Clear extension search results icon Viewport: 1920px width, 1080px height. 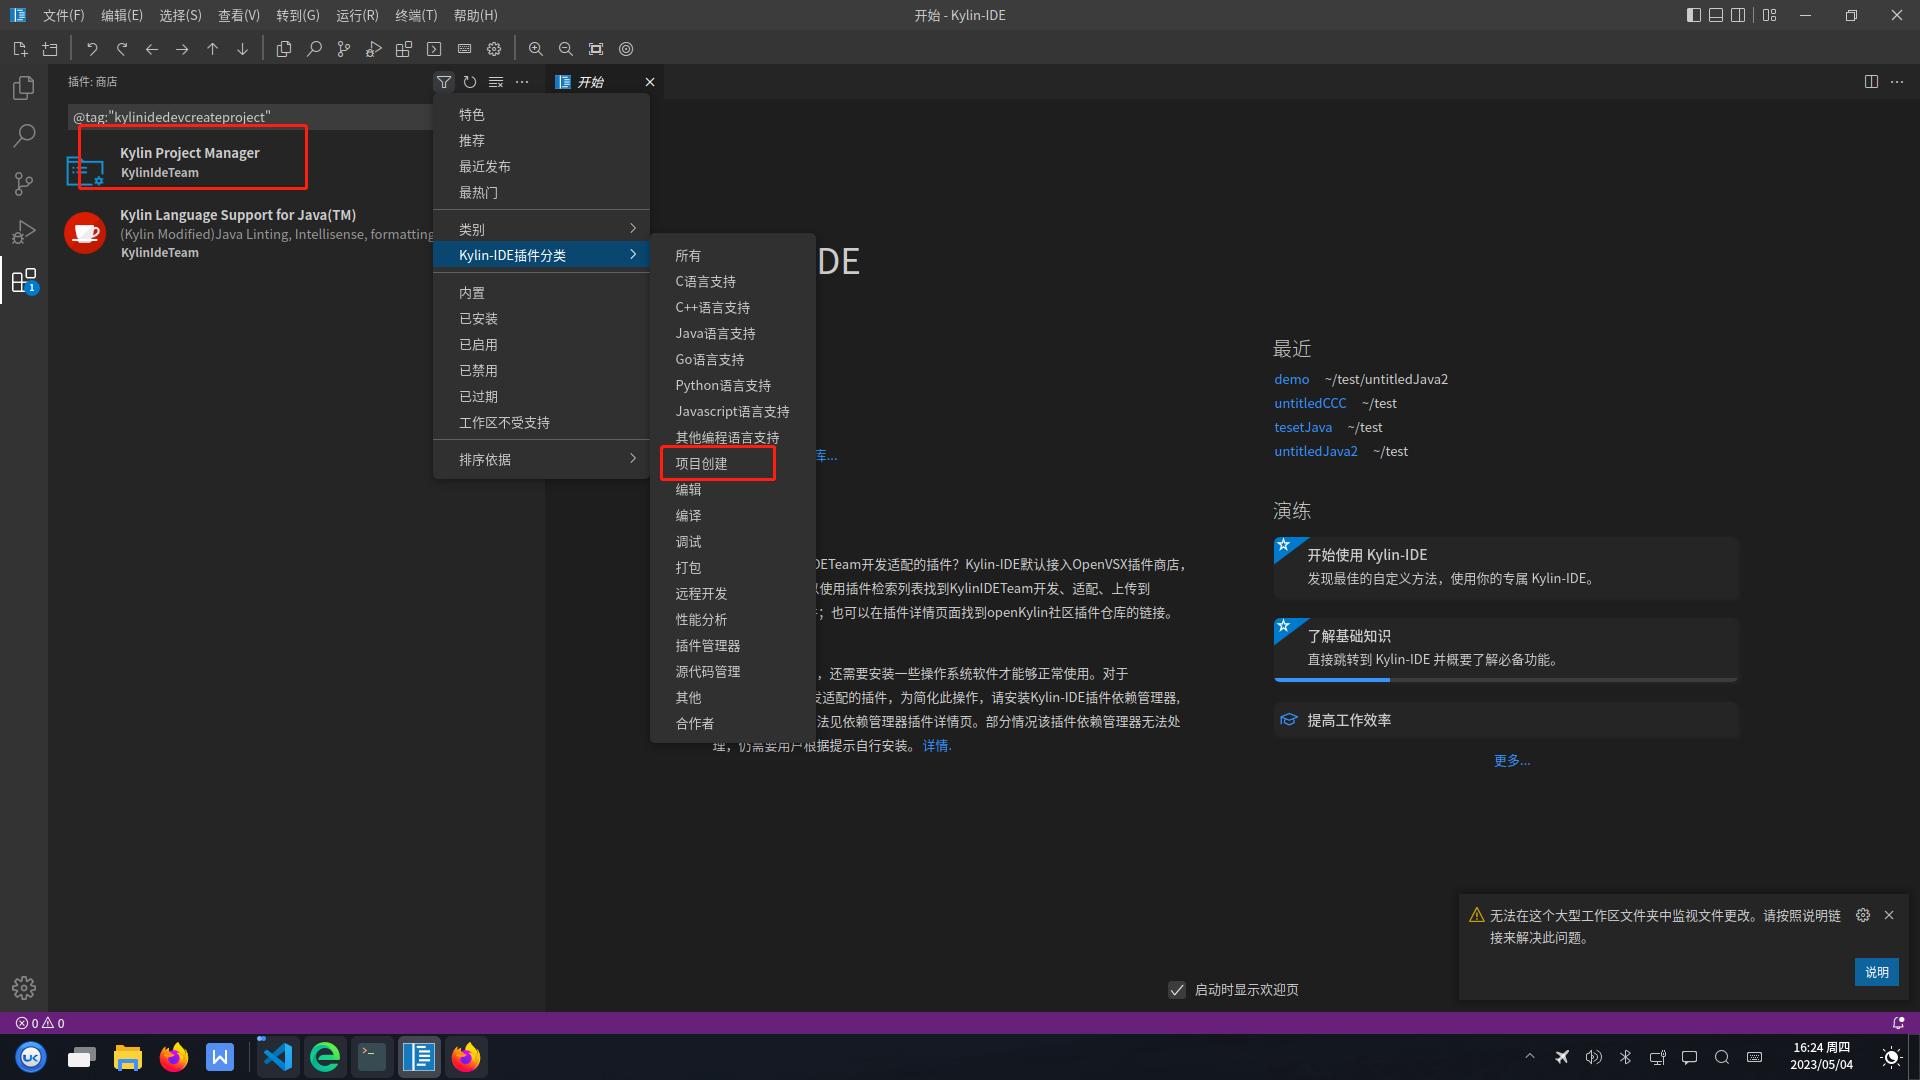[496, 82]
